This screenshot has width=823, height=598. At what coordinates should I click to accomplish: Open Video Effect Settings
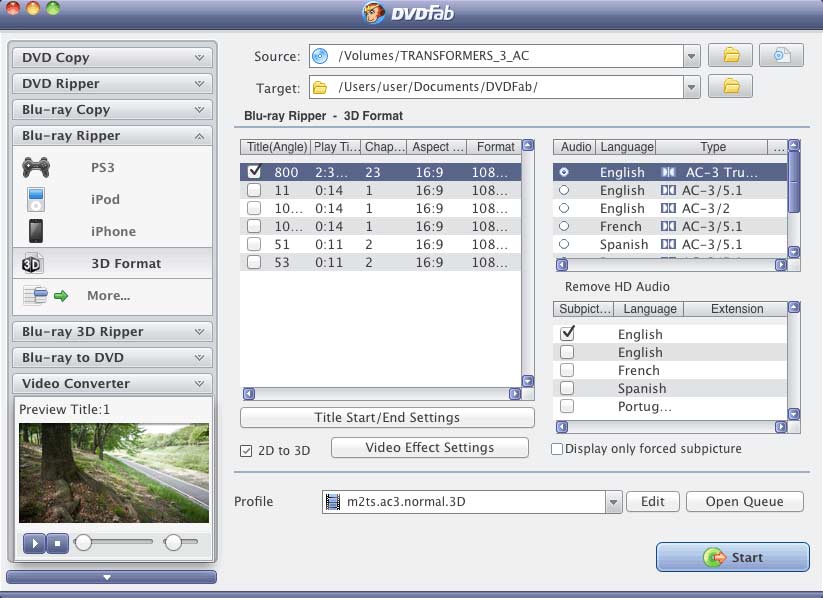pos(429,447)
